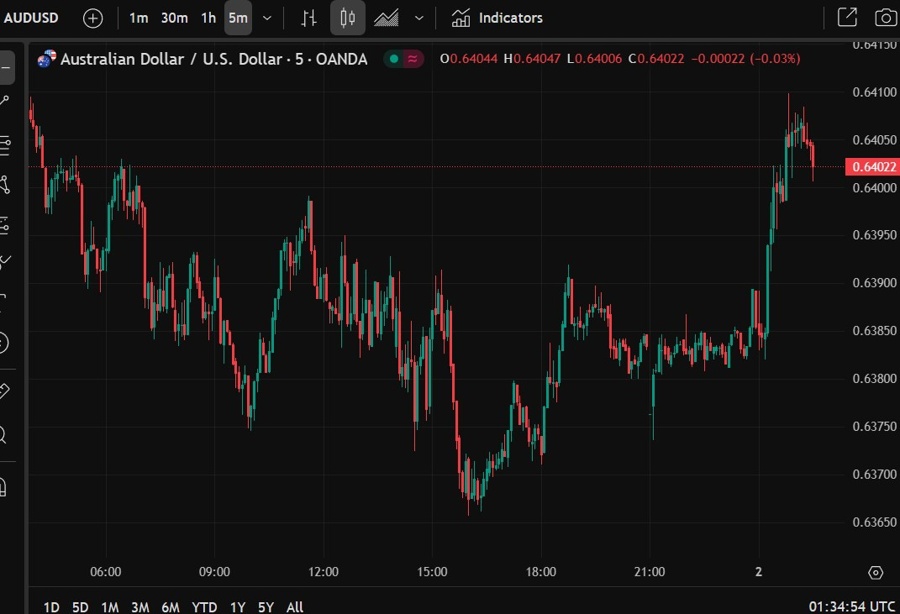Image resolution: width=900 pixels, height=614 pixels.
Task: Open the Indicators menu
Action: [497, 18]
